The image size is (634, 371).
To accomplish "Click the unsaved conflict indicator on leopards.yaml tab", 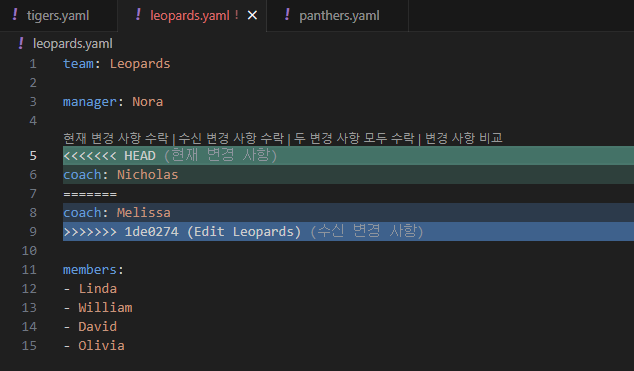I will 237,15.
